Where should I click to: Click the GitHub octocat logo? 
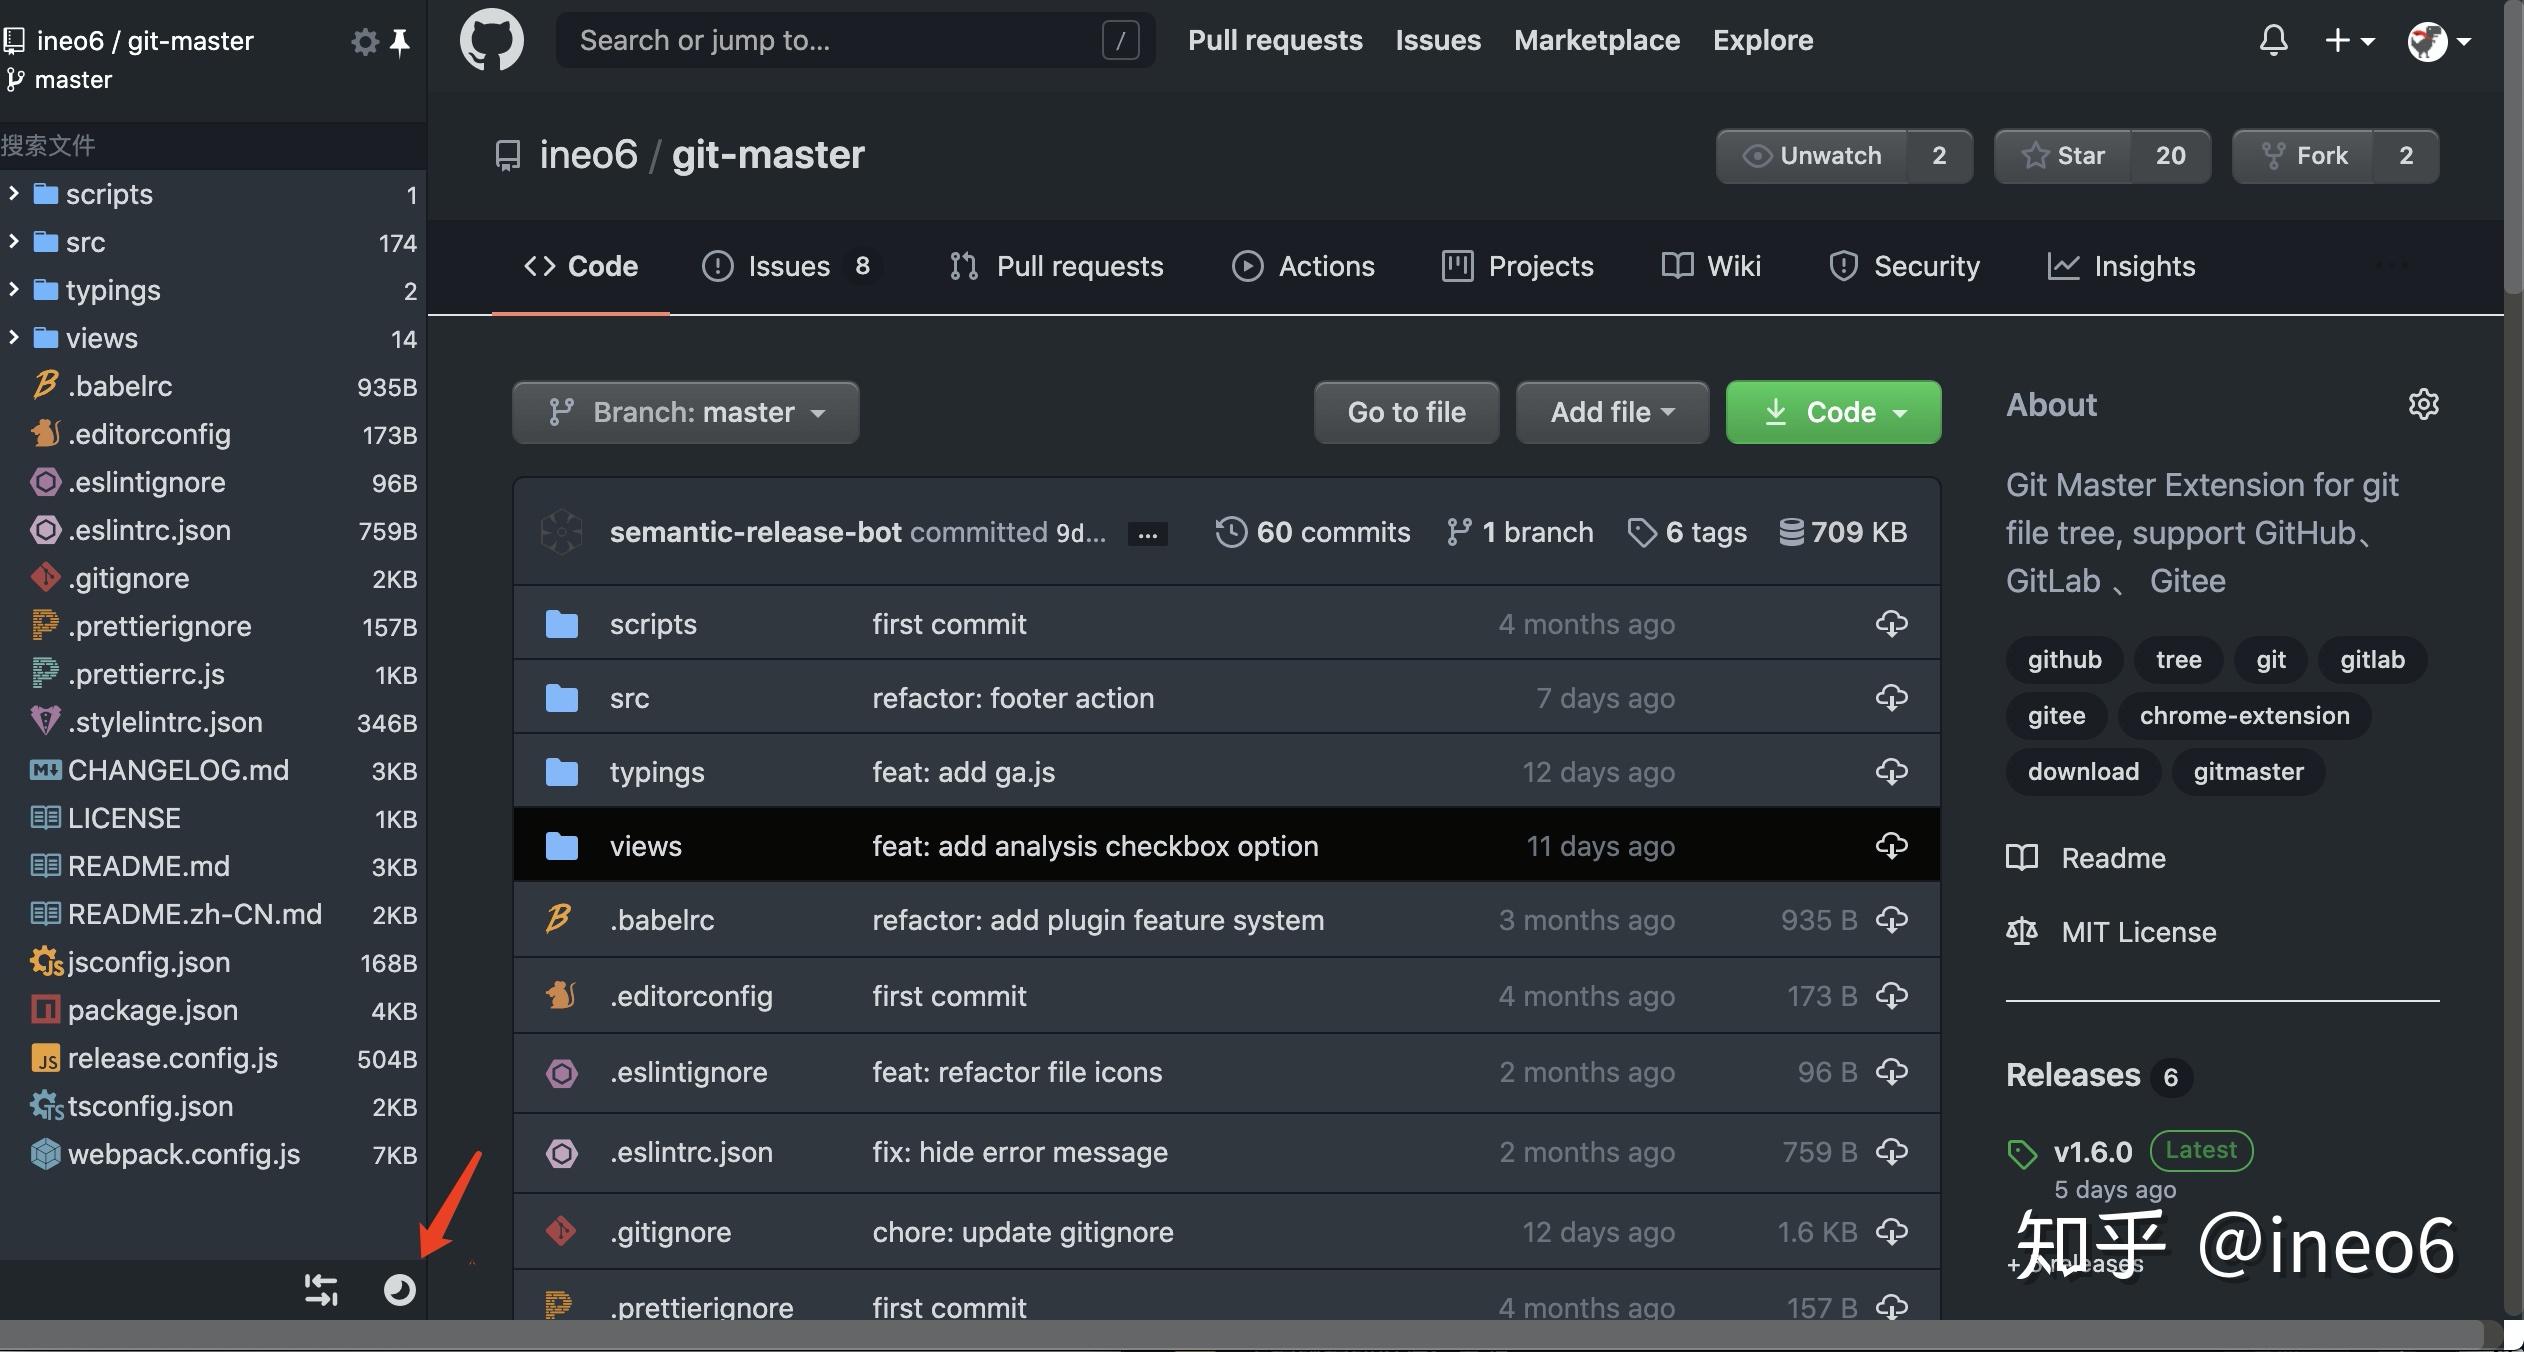[491, 39]
